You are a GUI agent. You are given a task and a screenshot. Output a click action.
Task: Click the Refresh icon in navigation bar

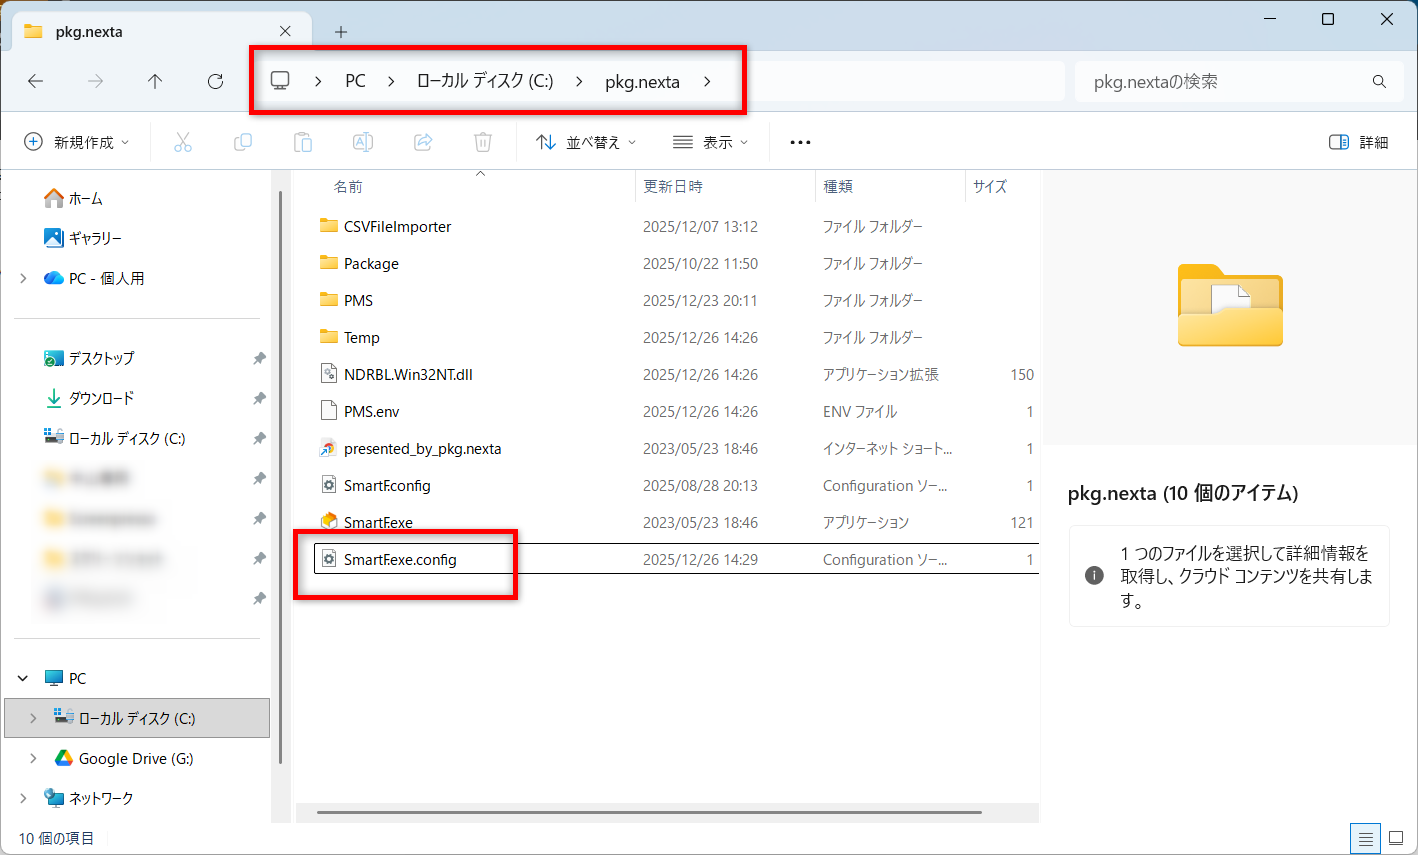215,82
